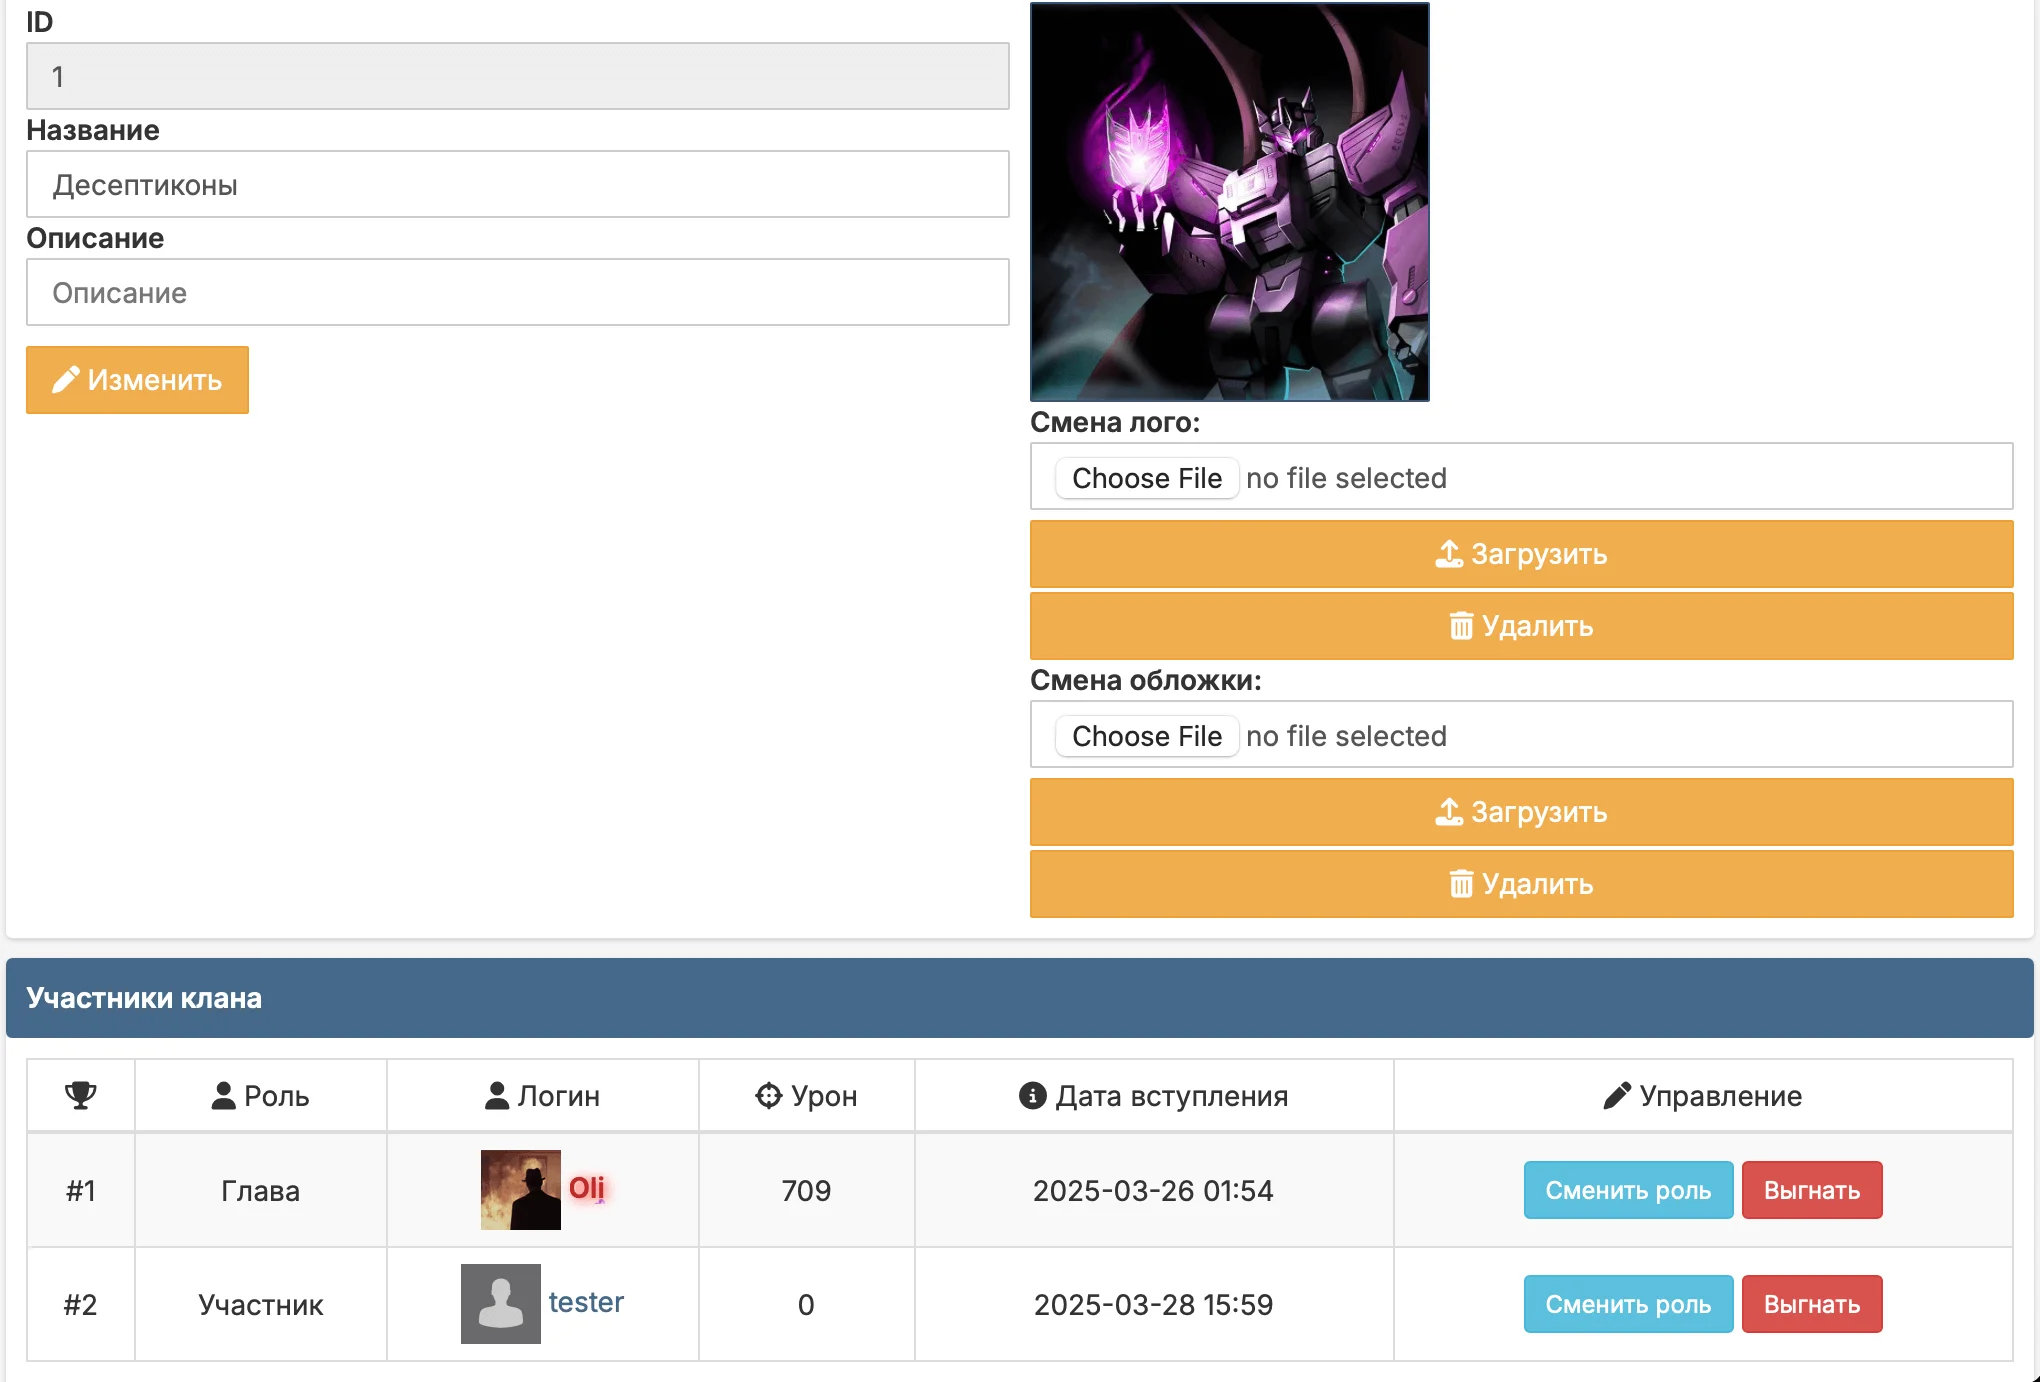Choose a file for Смена обложки

[x=1147, y=736]
